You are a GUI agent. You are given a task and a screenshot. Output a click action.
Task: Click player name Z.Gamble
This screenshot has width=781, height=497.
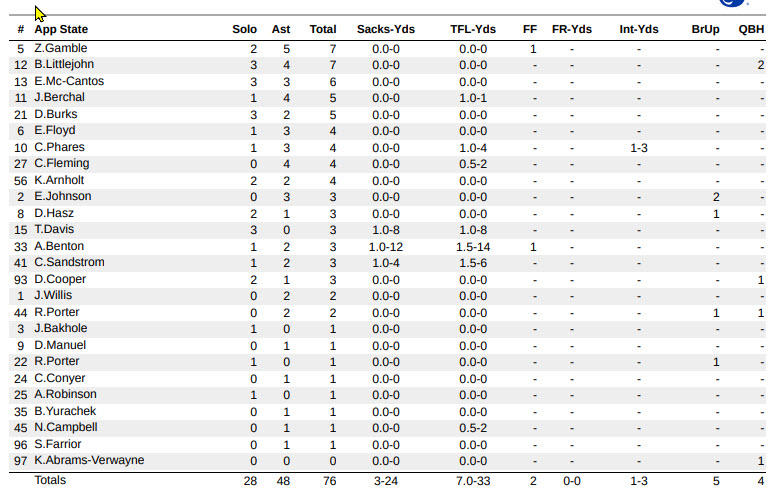tap(60, 48)
